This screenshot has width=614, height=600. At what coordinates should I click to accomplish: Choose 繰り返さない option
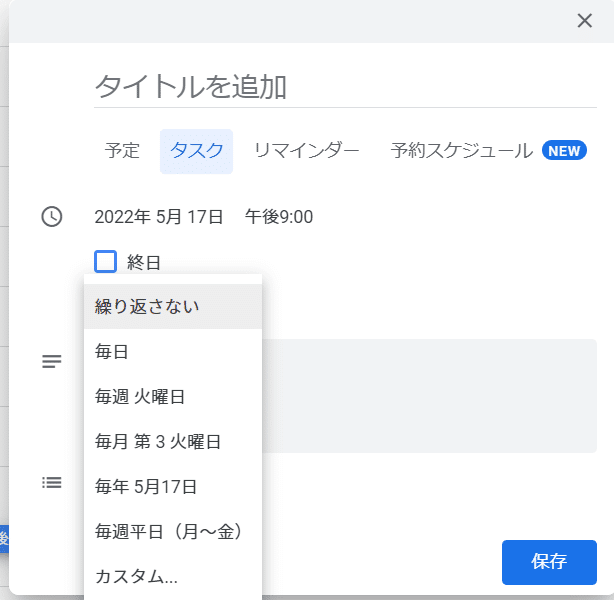pos(173,306)
